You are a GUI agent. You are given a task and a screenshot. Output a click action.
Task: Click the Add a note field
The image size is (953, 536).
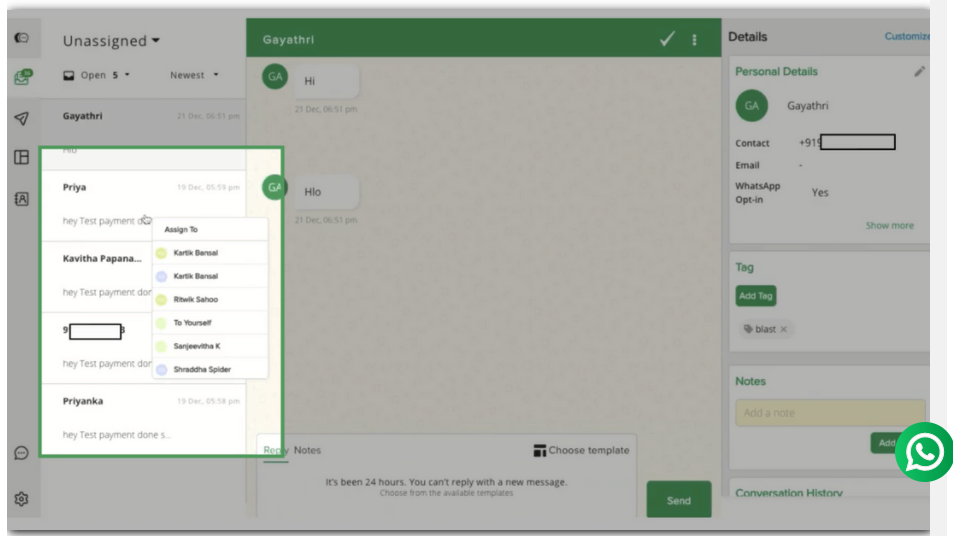[x=829, y=412]
